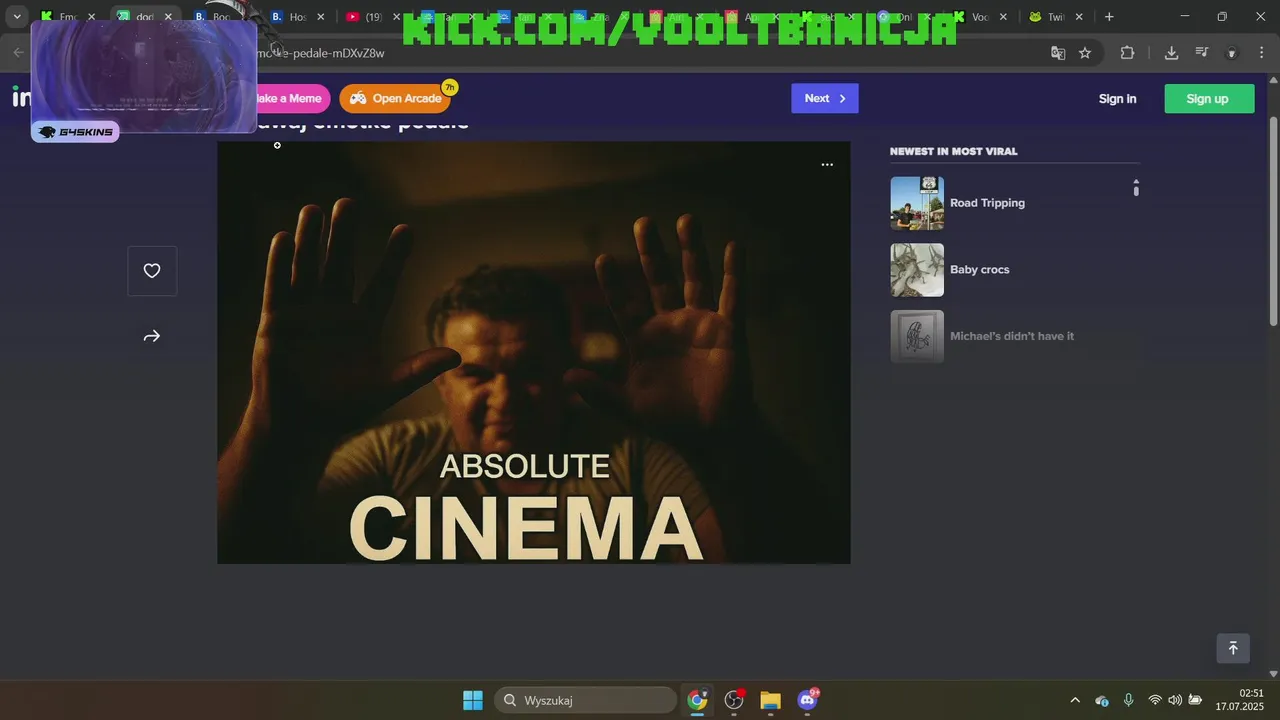Click the green Sign up button
The height and width of the screenshot is (720, 1280).
point(1209,98)
